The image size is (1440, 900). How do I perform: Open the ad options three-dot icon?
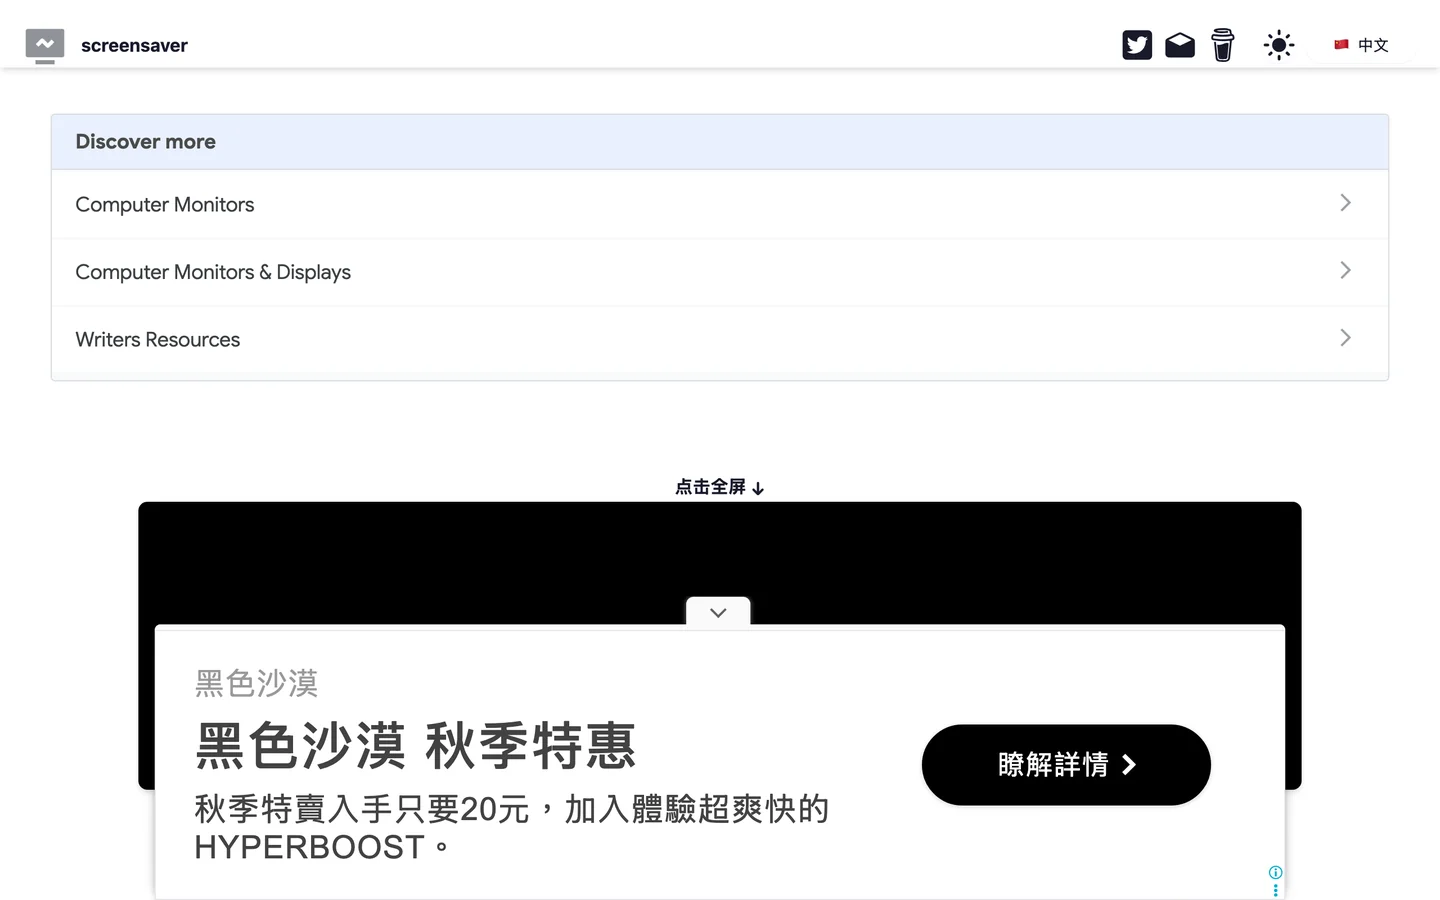1275,890
